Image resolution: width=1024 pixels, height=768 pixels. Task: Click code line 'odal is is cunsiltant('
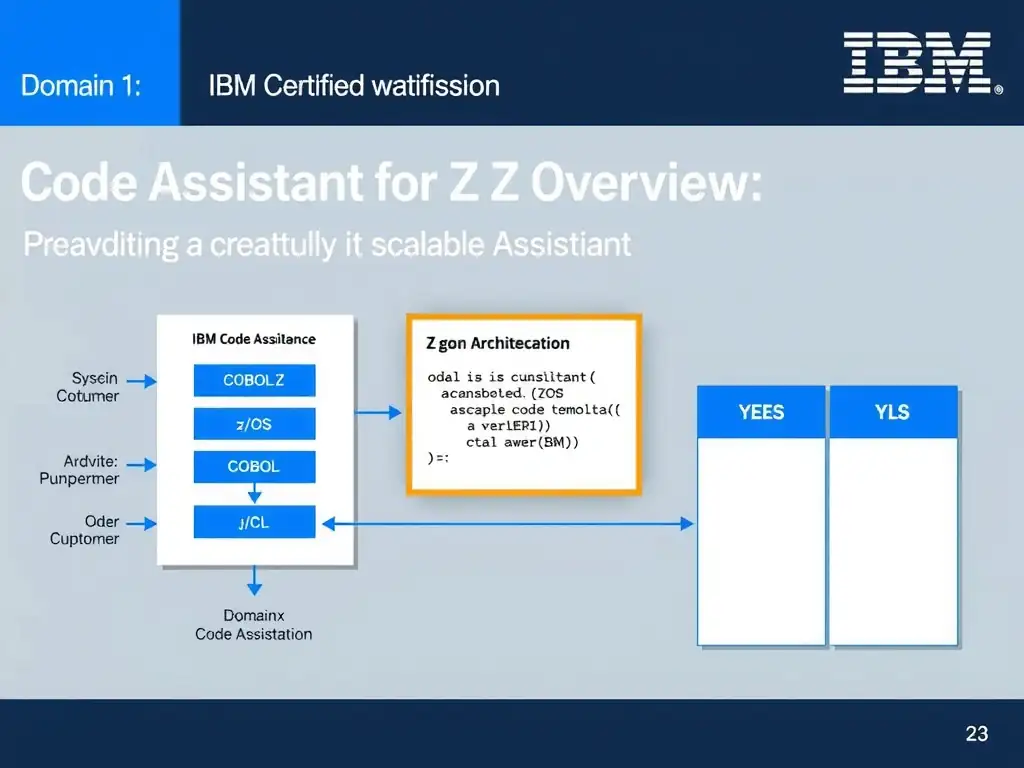click(511, 377)
